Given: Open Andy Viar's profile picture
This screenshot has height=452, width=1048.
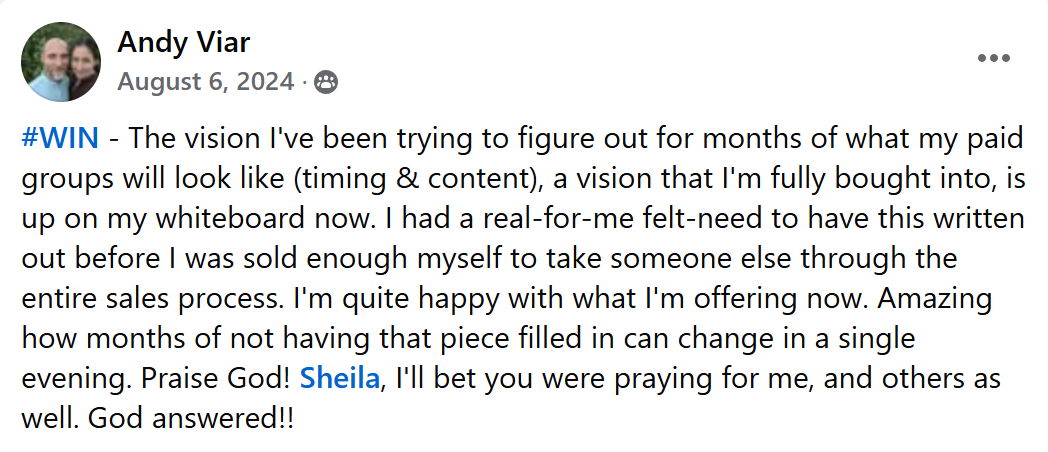Looking at the screenshot, I should [x=61, y=62].
